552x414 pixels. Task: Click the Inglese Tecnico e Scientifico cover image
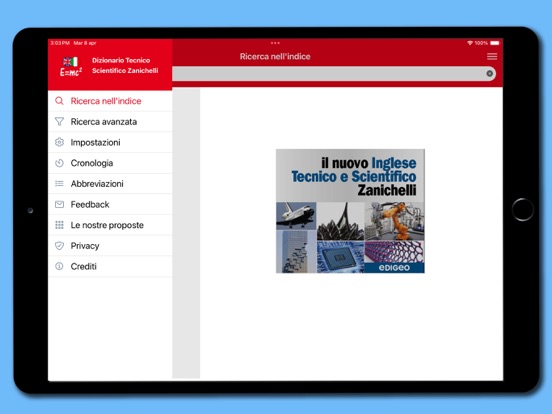(350, 211)
